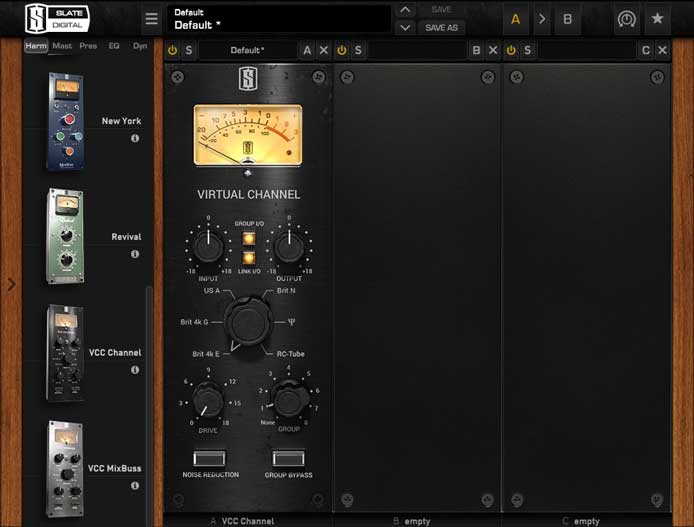Click small calibration screw below VU meter

(248, 173)
